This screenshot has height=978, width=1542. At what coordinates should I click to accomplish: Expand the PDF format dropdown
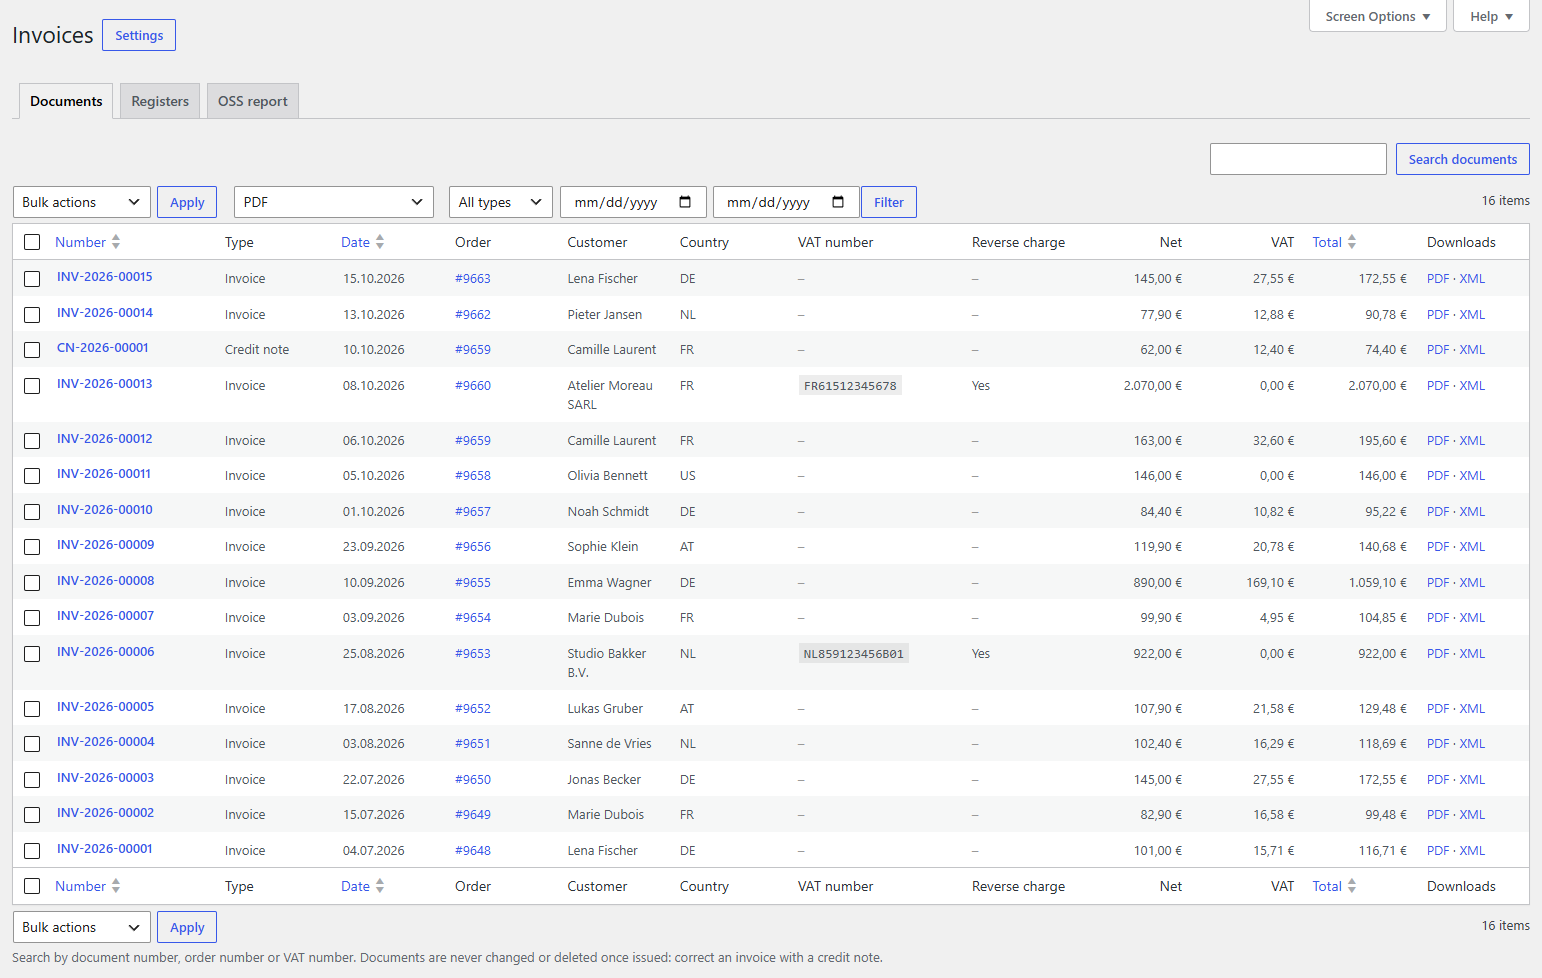(334, 202)
